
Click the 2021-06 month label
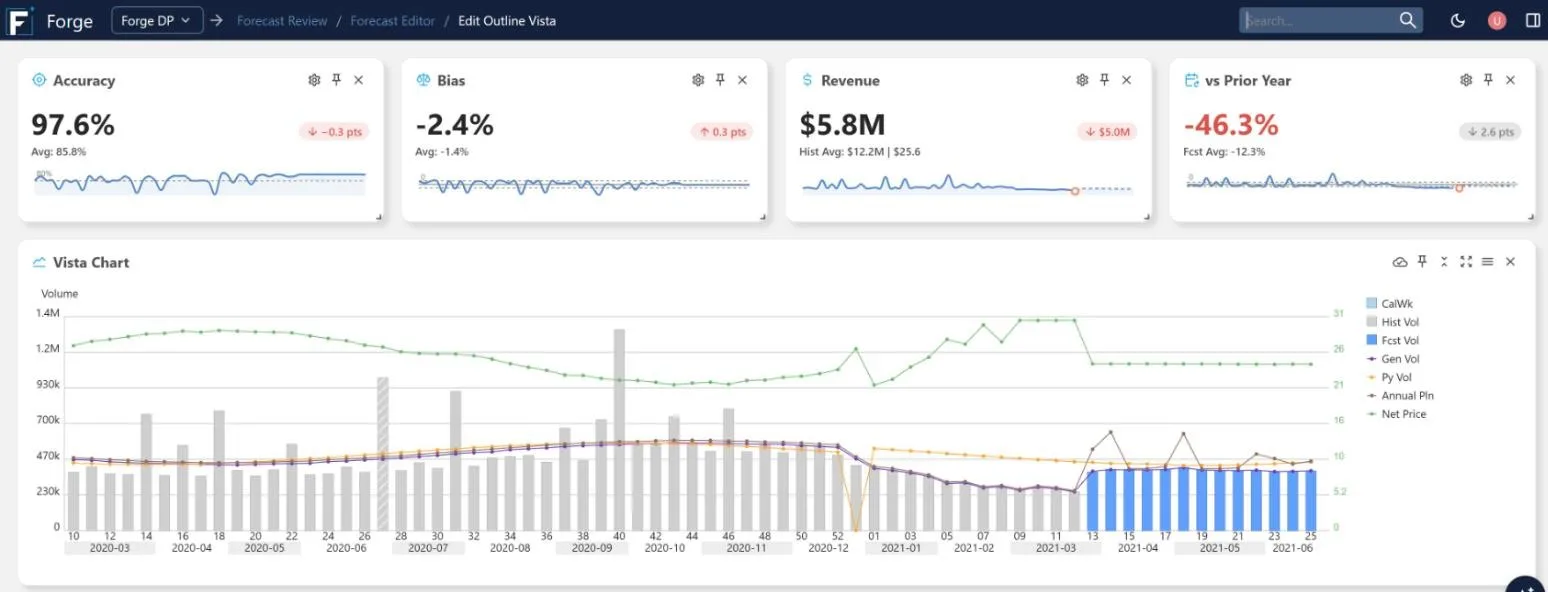1292,548
